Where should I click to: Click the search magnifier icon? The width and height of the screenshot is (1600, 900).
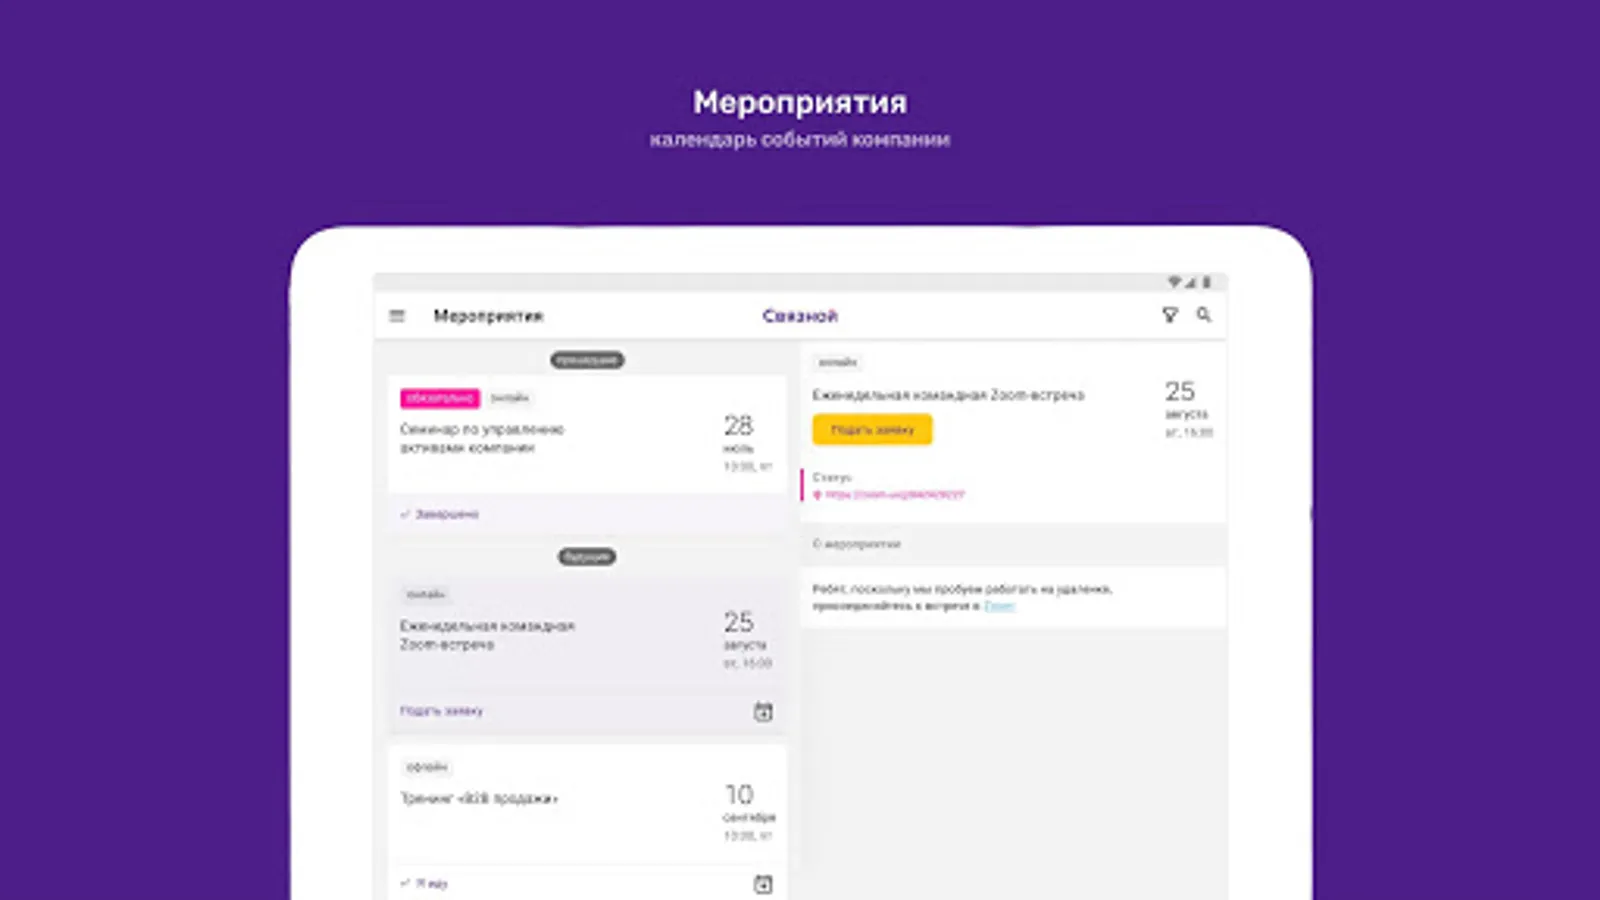pos(1204,315)
